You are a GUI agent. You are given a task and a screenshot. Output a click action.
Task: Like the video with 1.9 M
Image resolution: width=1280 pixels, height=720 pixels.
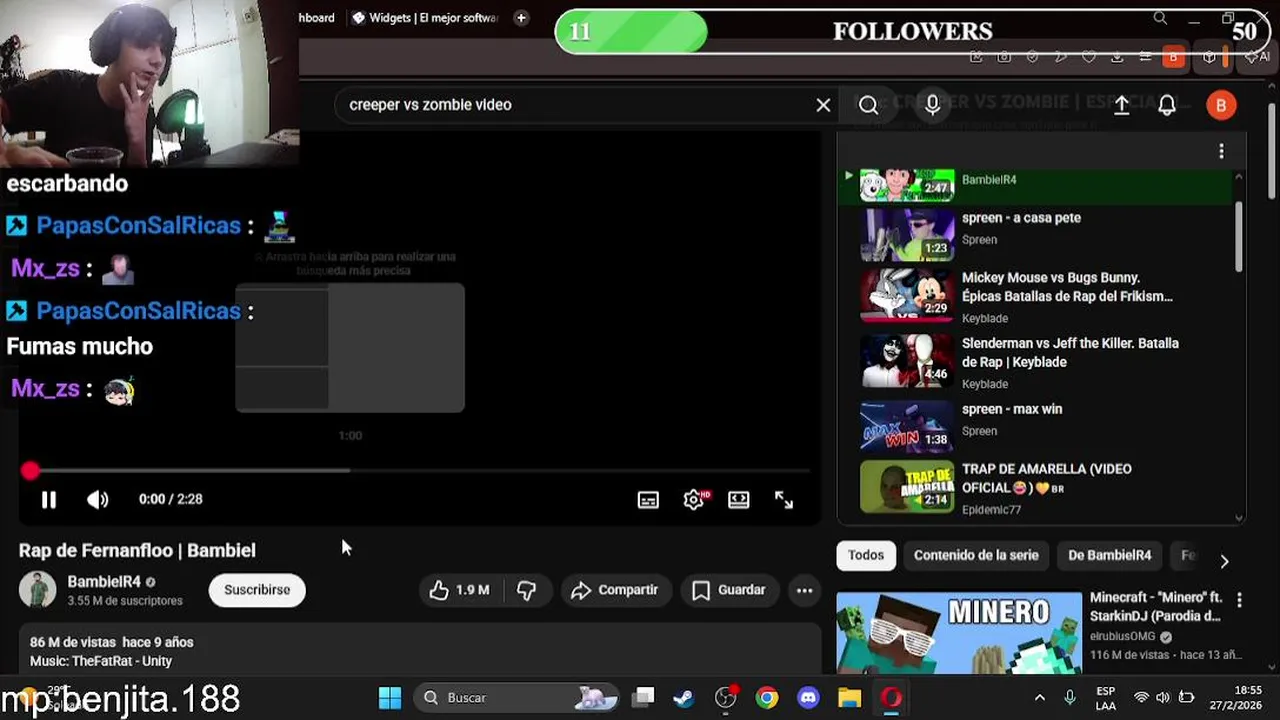coord(460,590)
